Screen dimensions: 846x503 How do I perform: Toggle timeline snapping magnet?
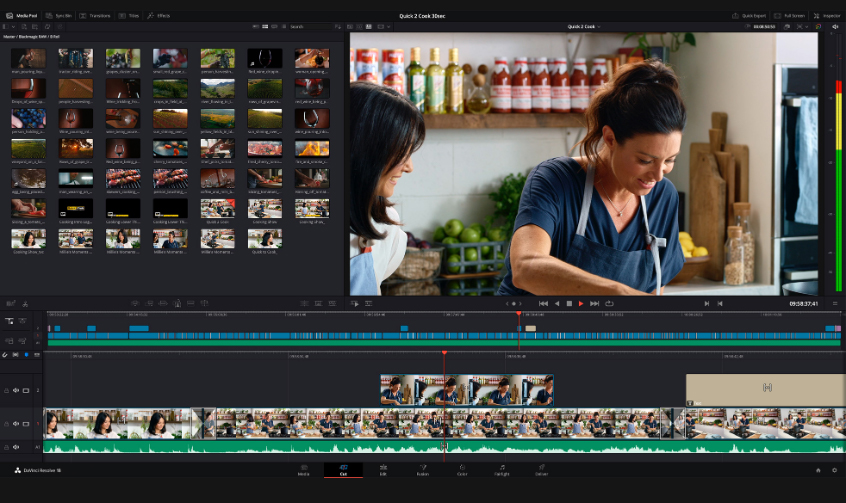click(x=5, y=355)
